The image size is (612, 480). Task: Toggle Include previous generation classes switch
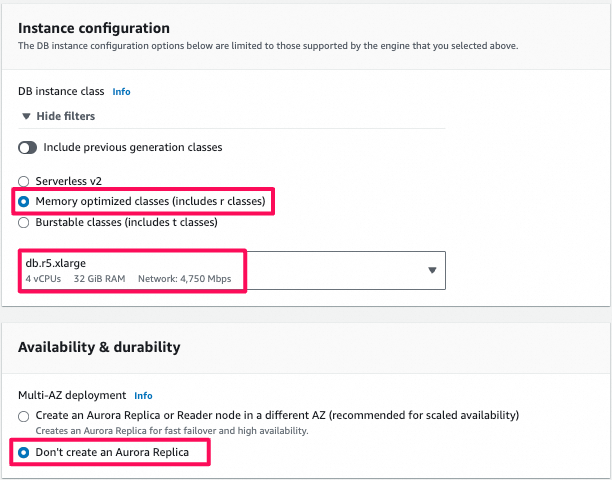coord(27,147)
